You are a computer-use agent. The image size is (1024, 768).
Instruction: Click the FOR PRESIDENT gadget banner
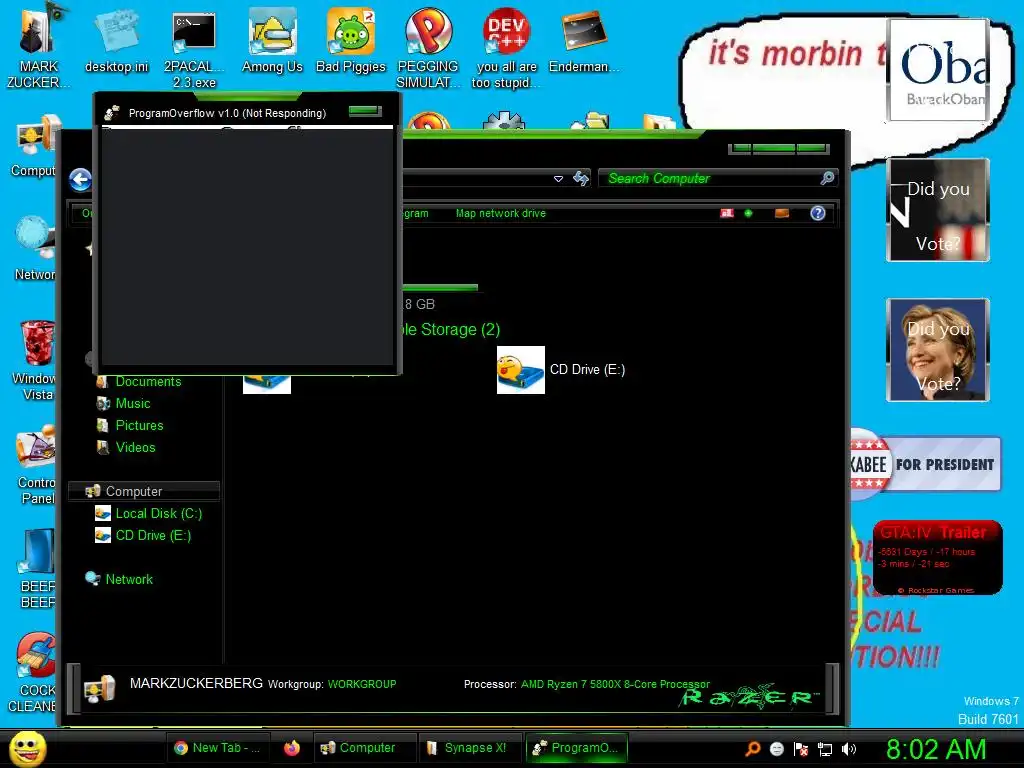tap(925, 464)
